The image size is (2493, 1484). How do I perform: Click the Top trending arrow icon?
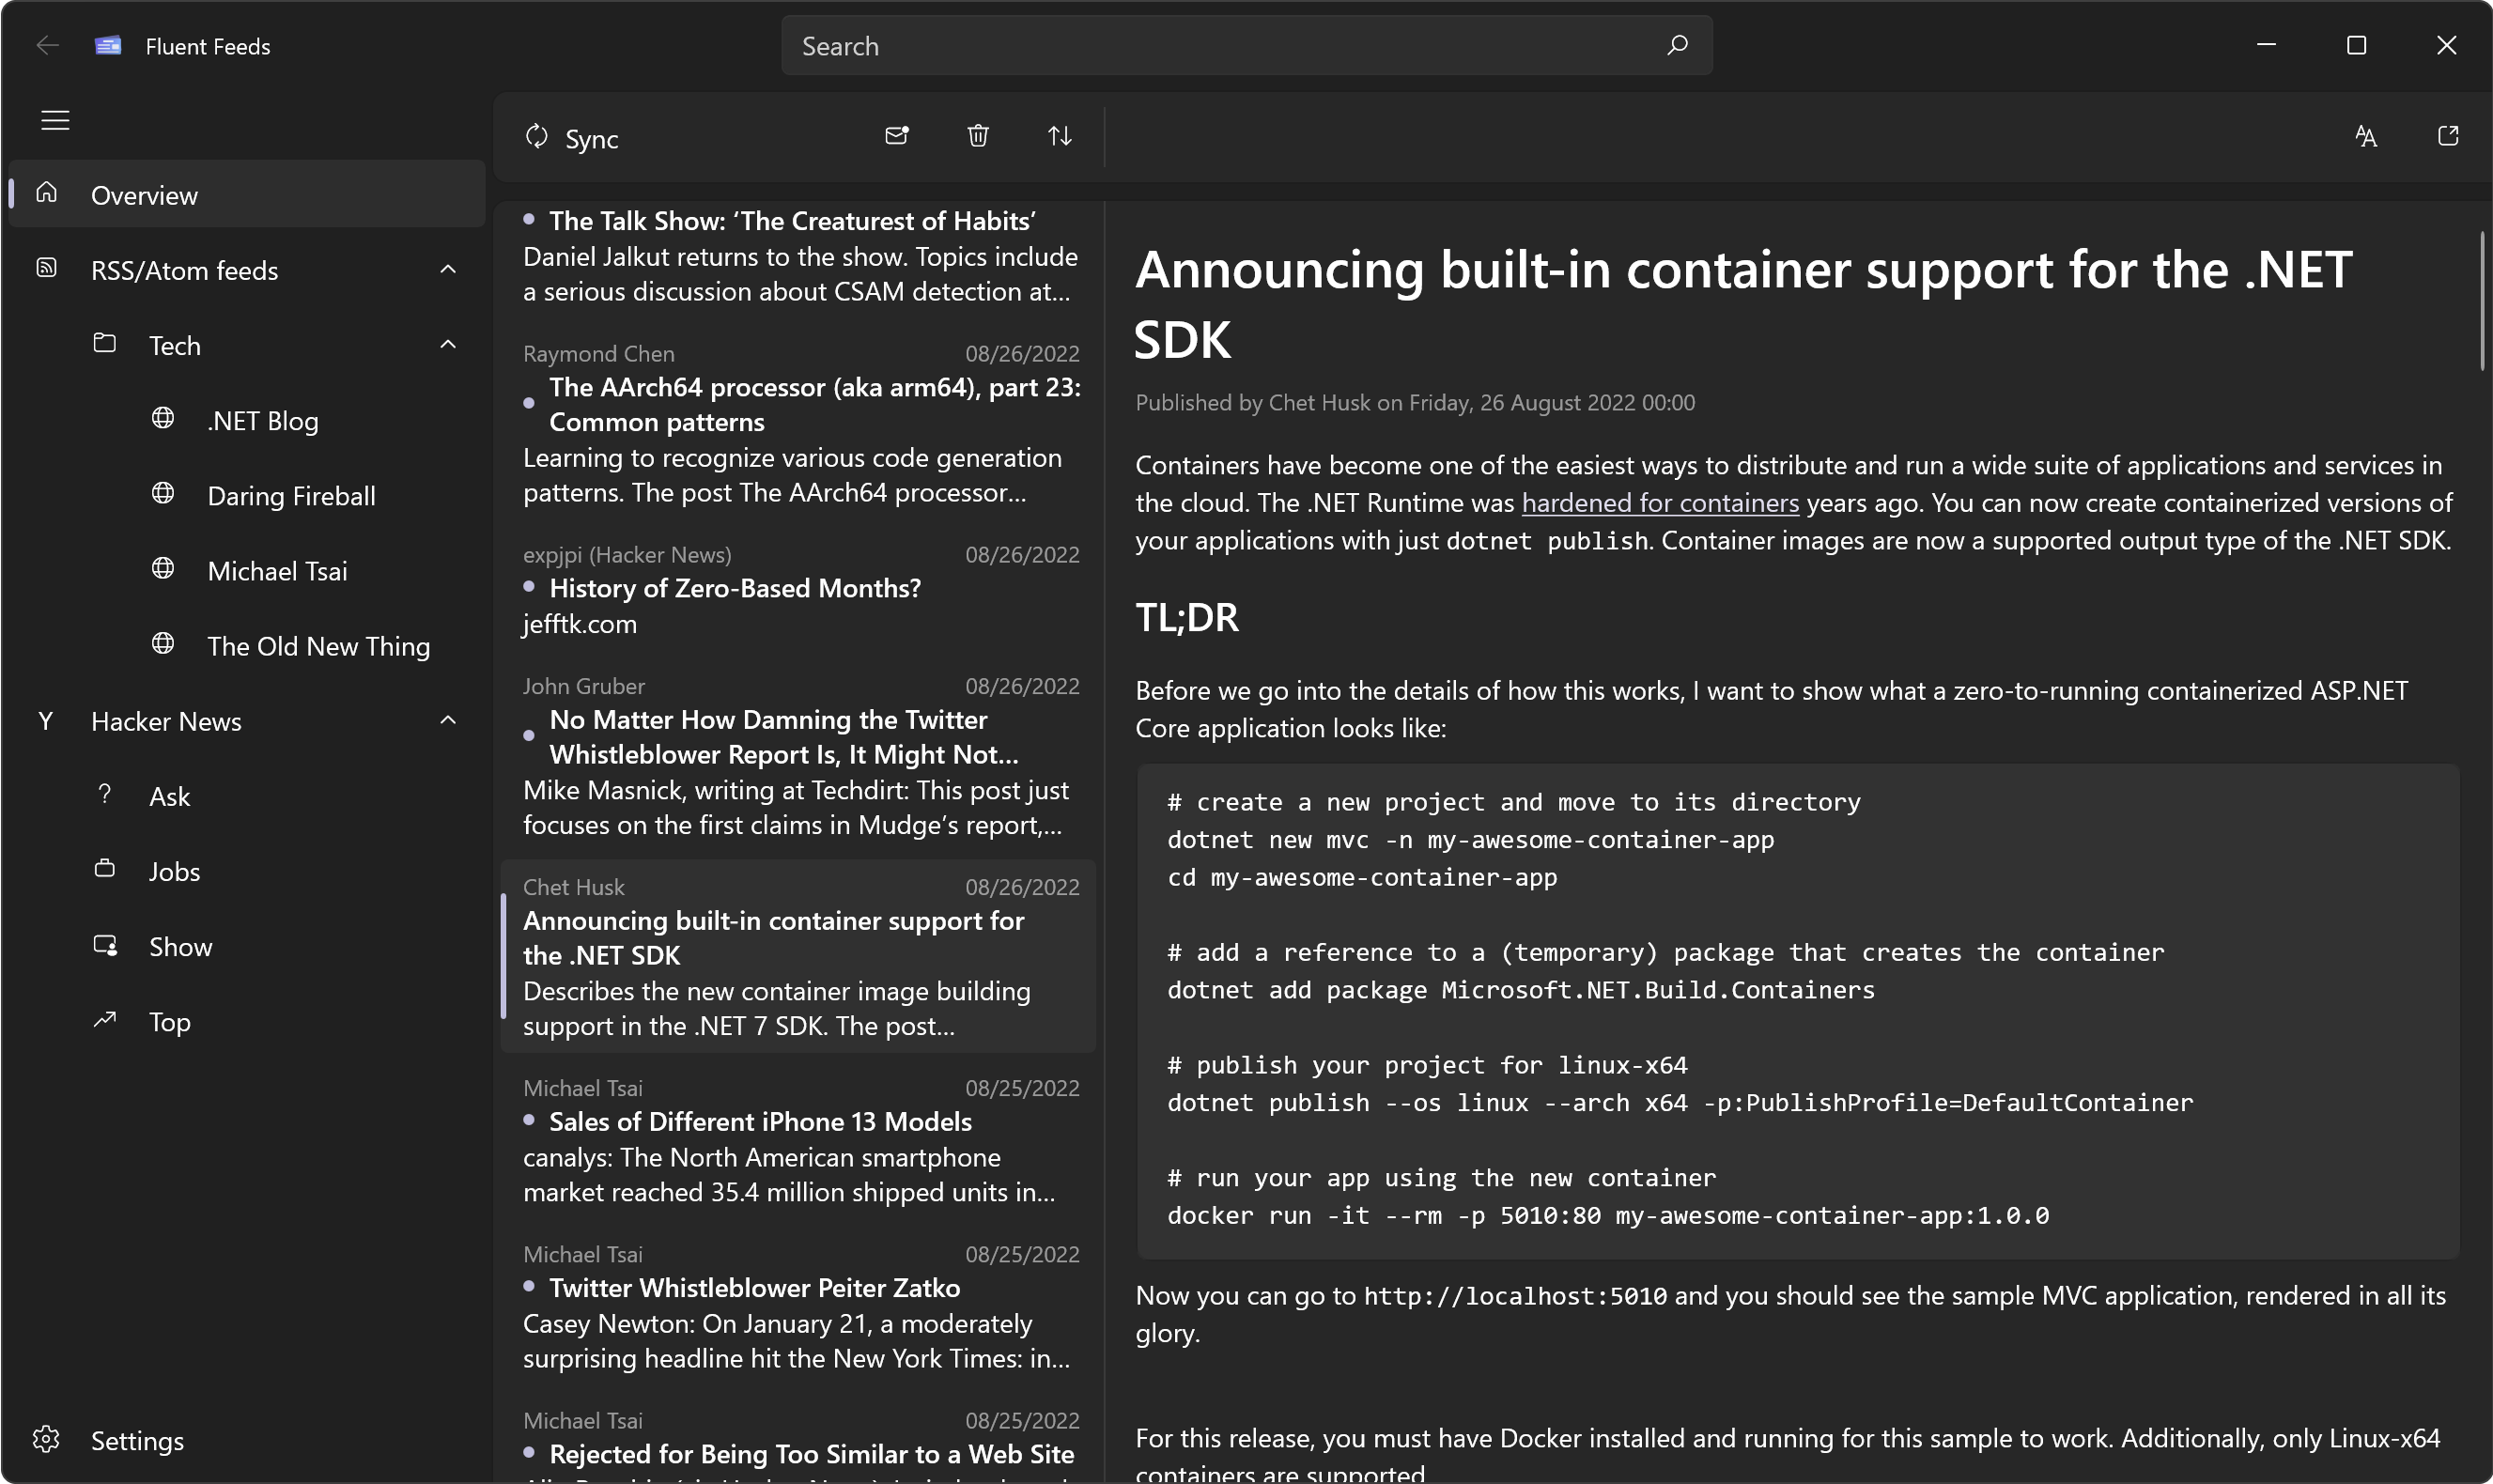point(105,1020)
